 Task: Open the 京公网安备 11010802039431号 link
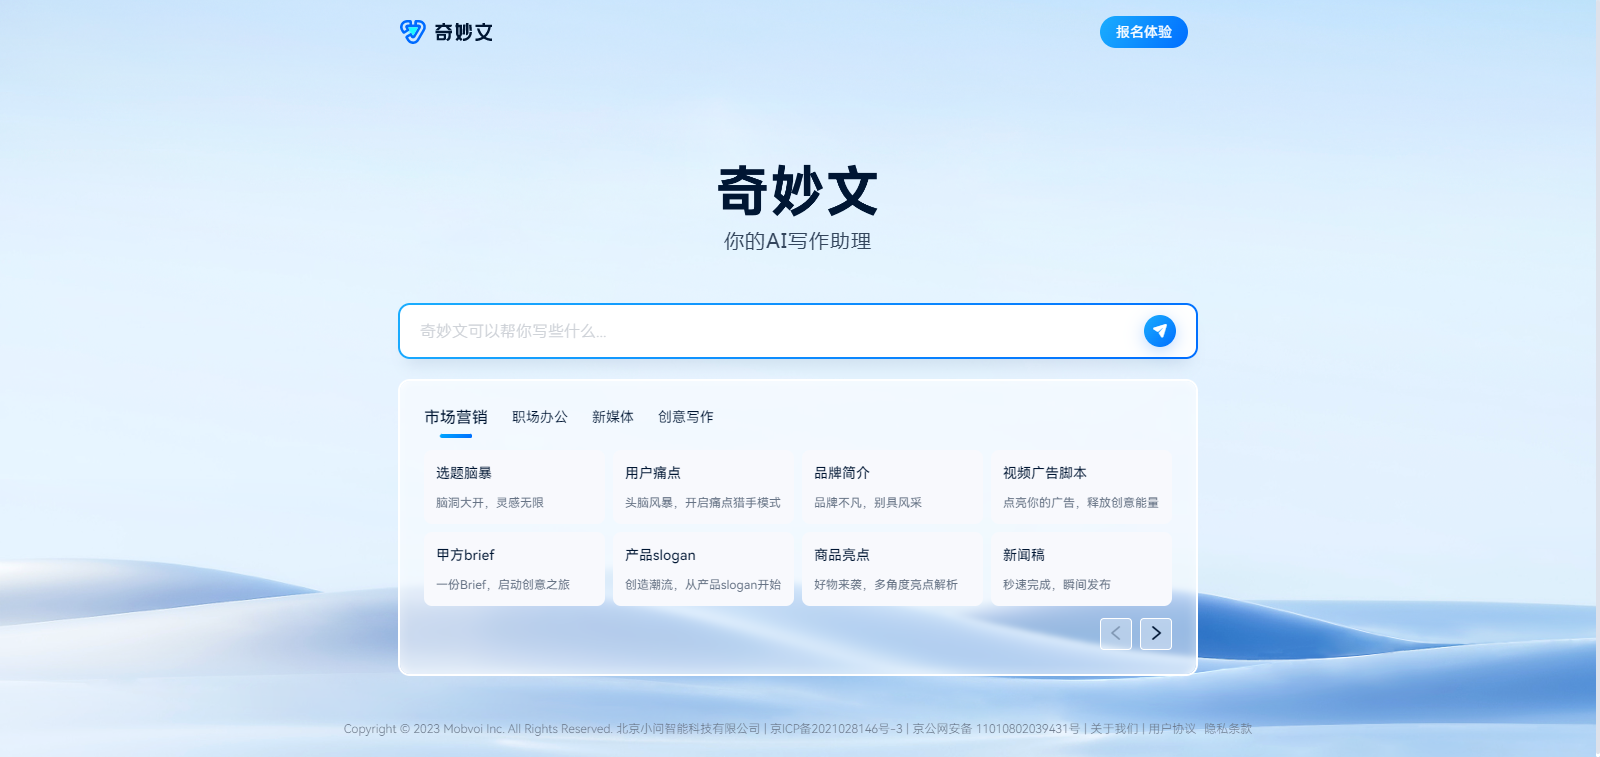(x=996, y=729)
